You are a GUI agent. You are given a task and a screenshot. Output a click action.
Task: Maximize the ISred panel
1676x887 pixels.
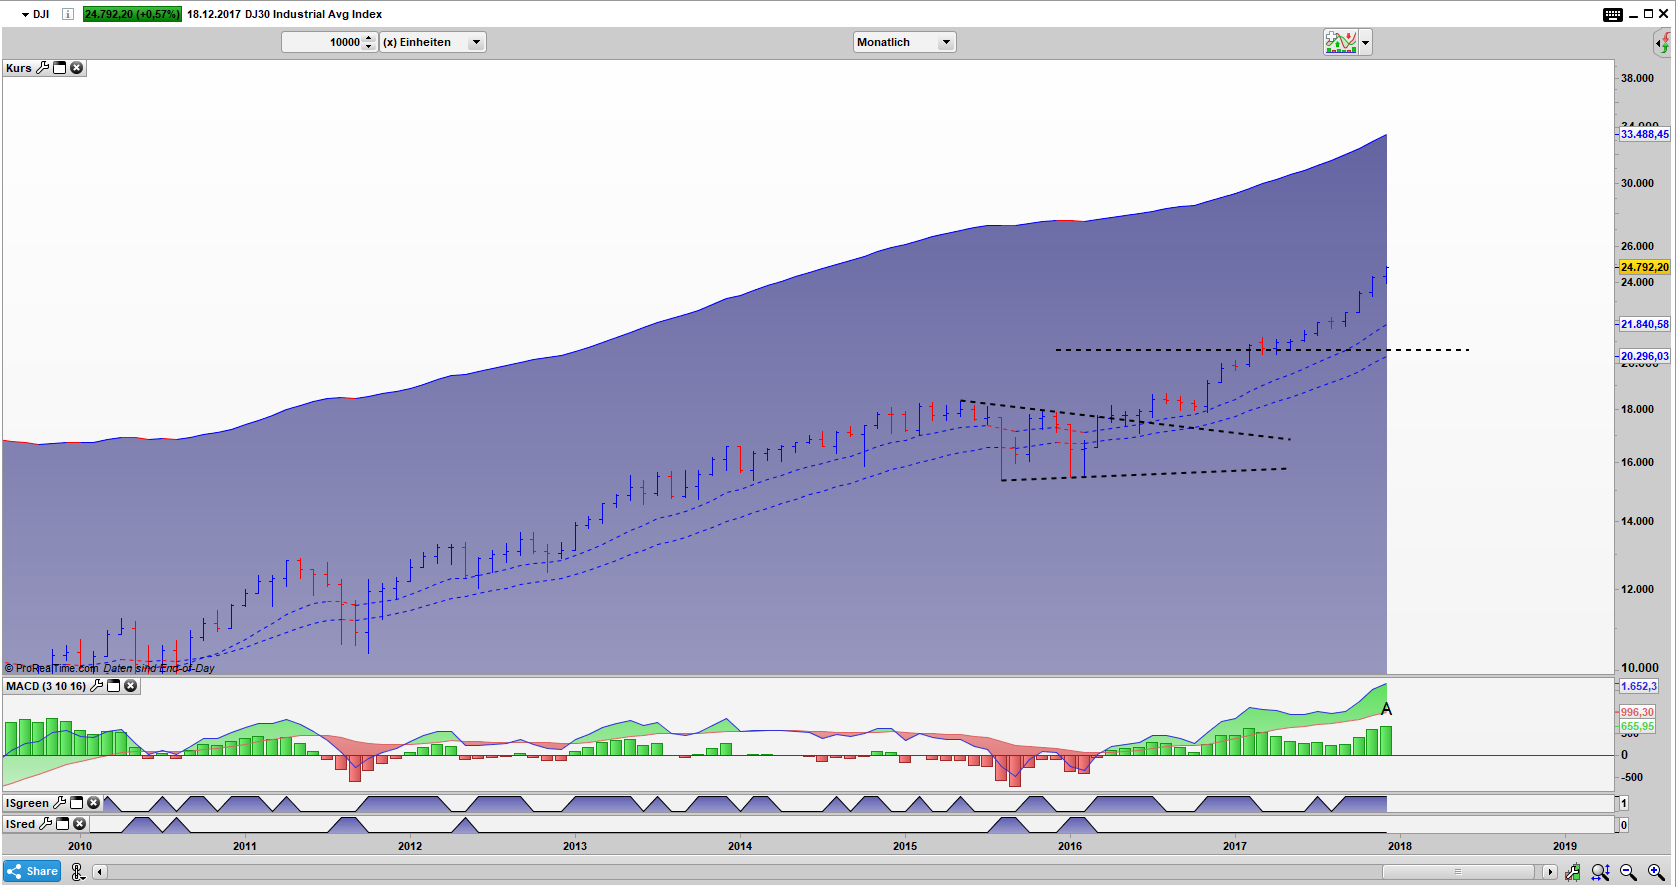tap(63, 824)
